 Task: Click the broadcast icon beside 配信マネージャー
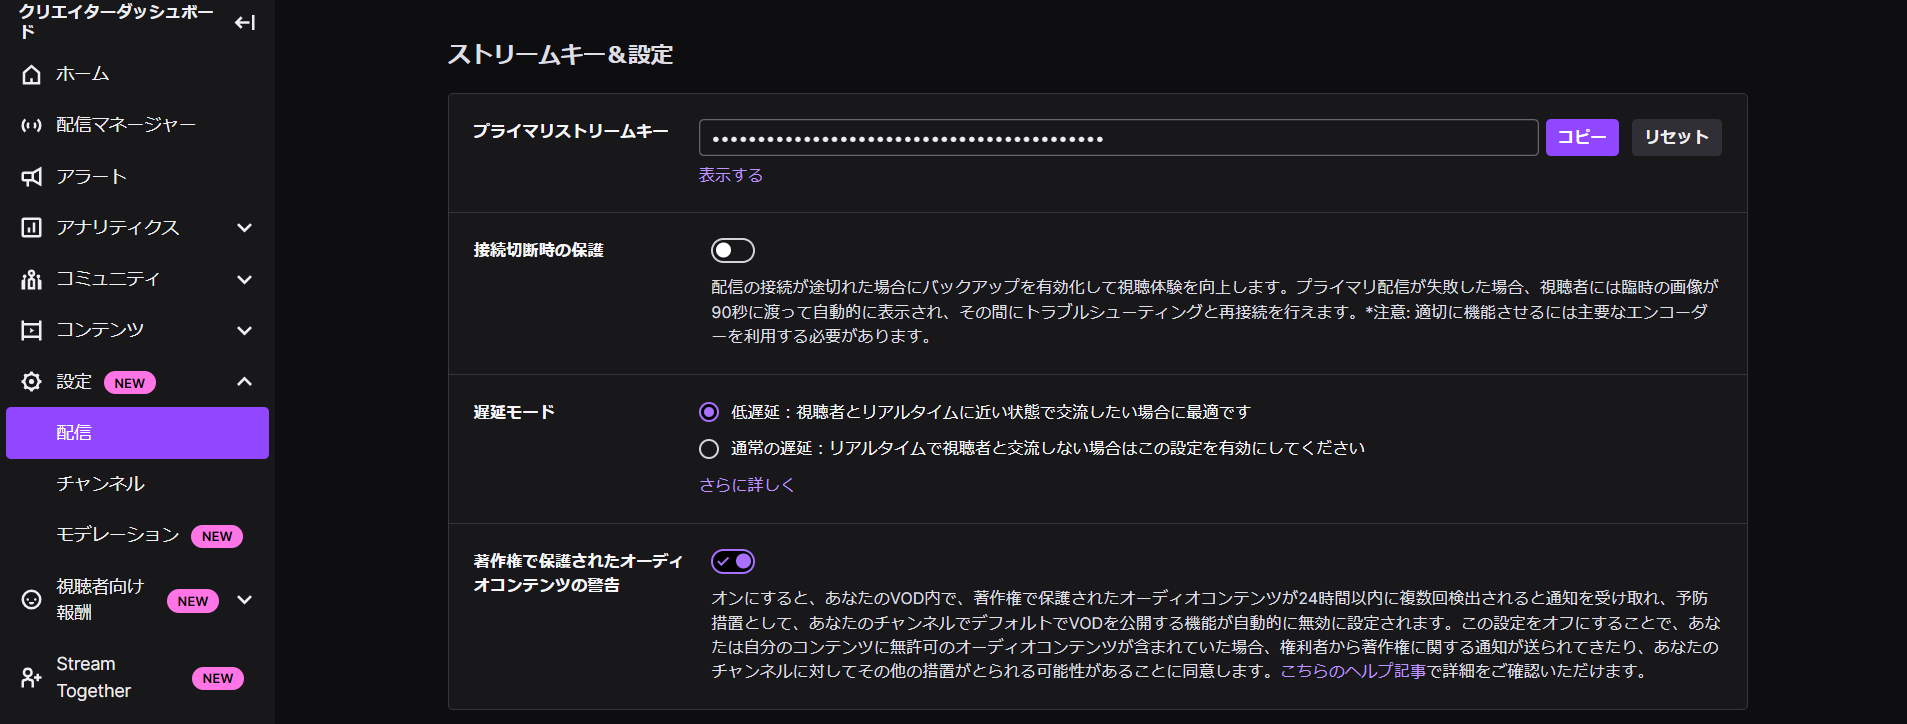tap(32, 125)
